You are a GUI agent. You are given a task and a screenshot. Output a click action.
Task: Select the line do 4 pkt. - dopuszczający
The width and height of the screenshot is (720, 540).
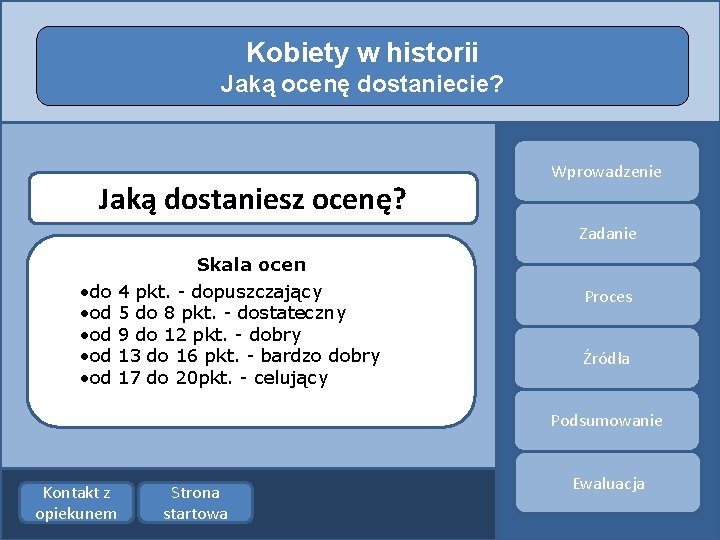point(201,292)
